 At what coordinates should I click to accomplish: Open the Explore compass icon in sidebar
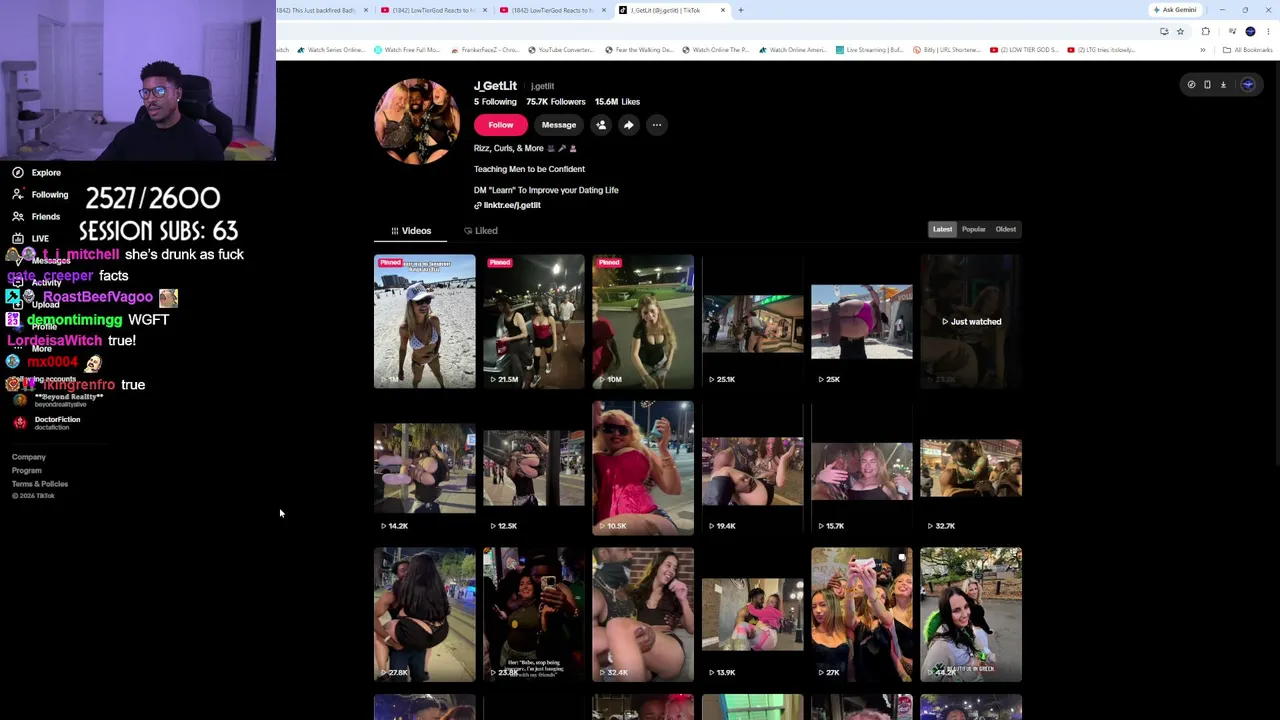point(18,173)
